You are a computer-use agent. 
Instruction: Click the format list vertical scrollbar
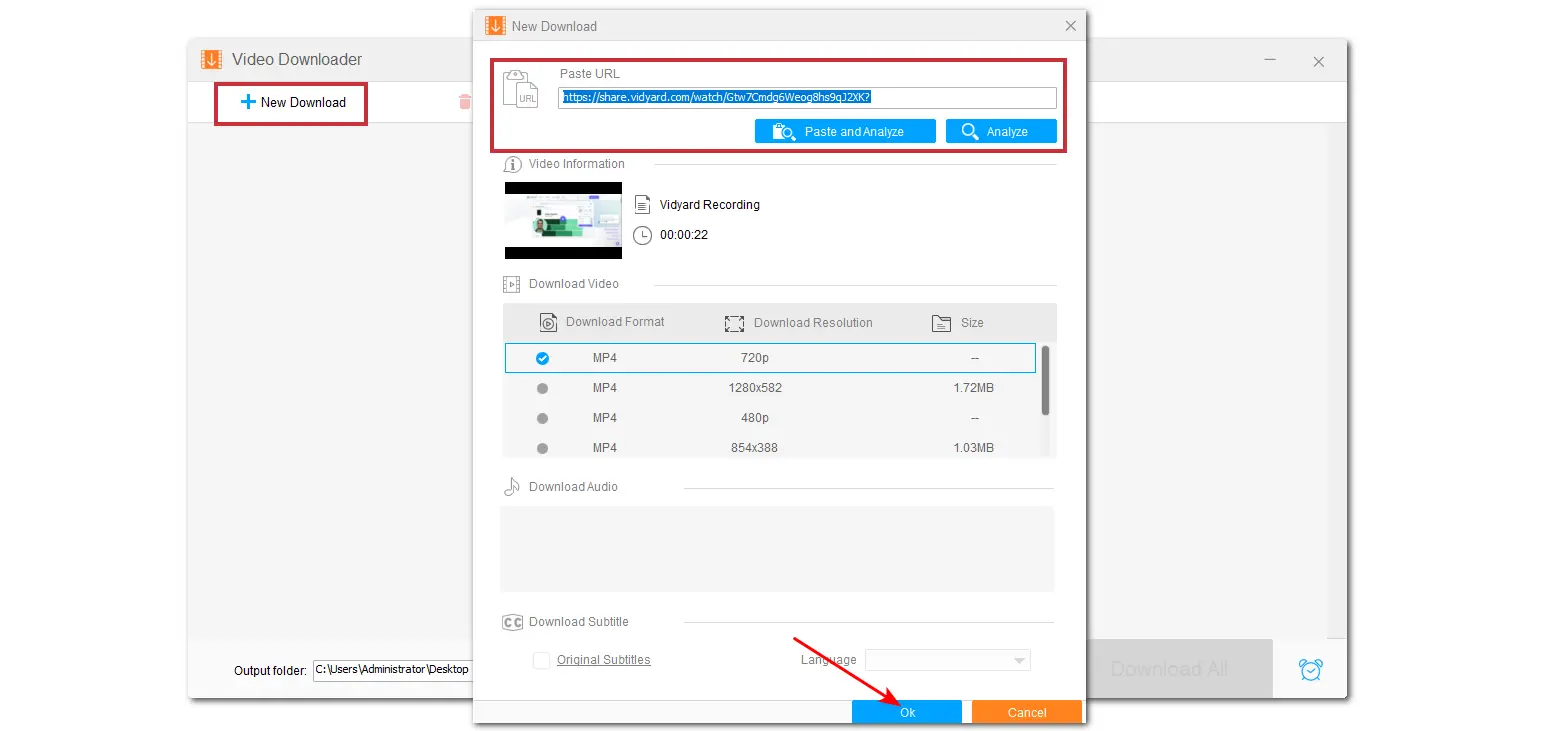(x=1045, y=381)
